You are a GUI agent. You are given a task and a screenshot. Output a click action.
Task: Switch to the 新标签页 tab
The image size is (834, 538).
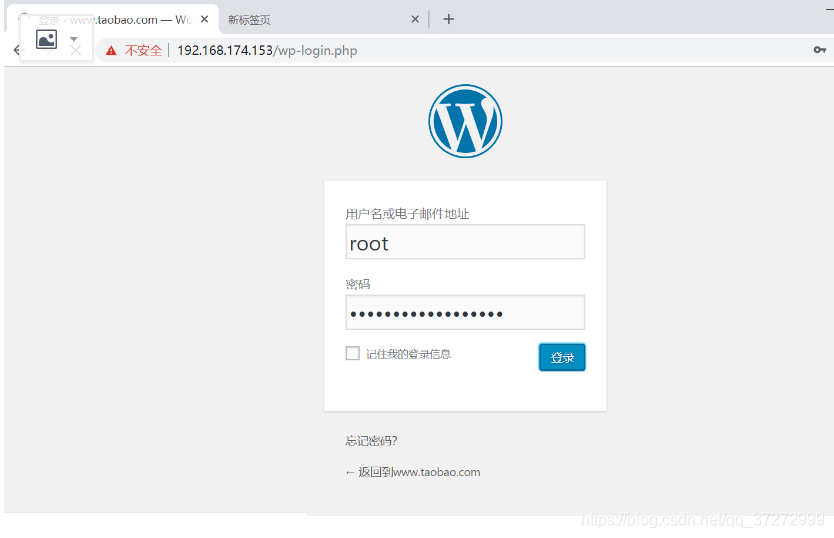pos(323,20)
